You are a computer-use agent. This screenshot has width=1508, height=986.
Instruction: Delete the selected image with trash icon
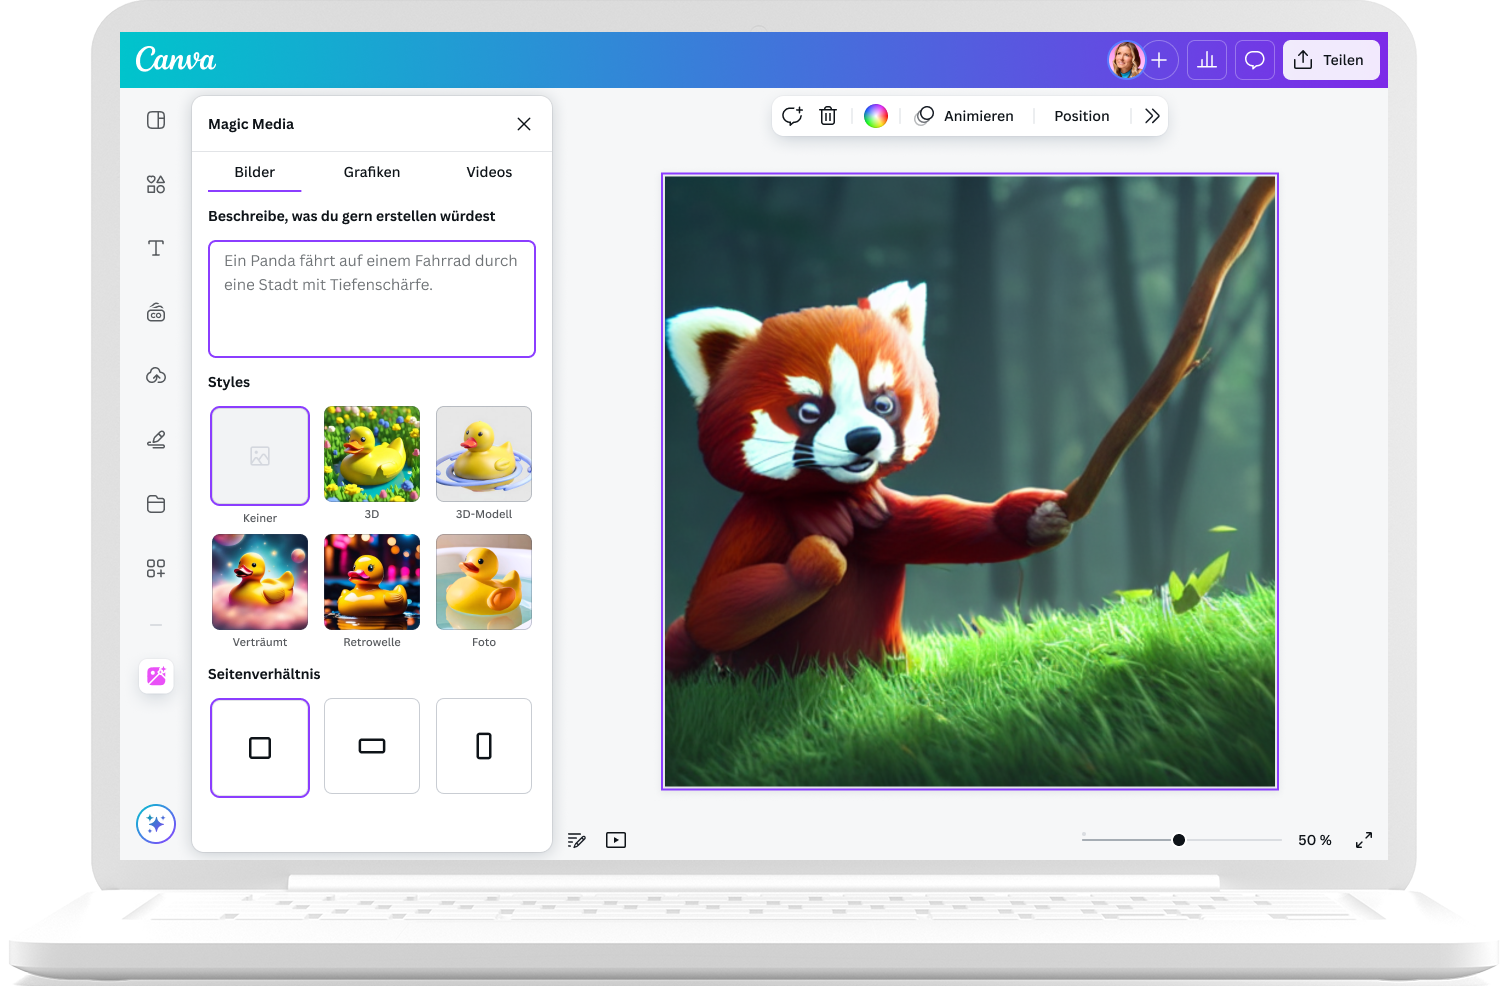pos(828,116)
